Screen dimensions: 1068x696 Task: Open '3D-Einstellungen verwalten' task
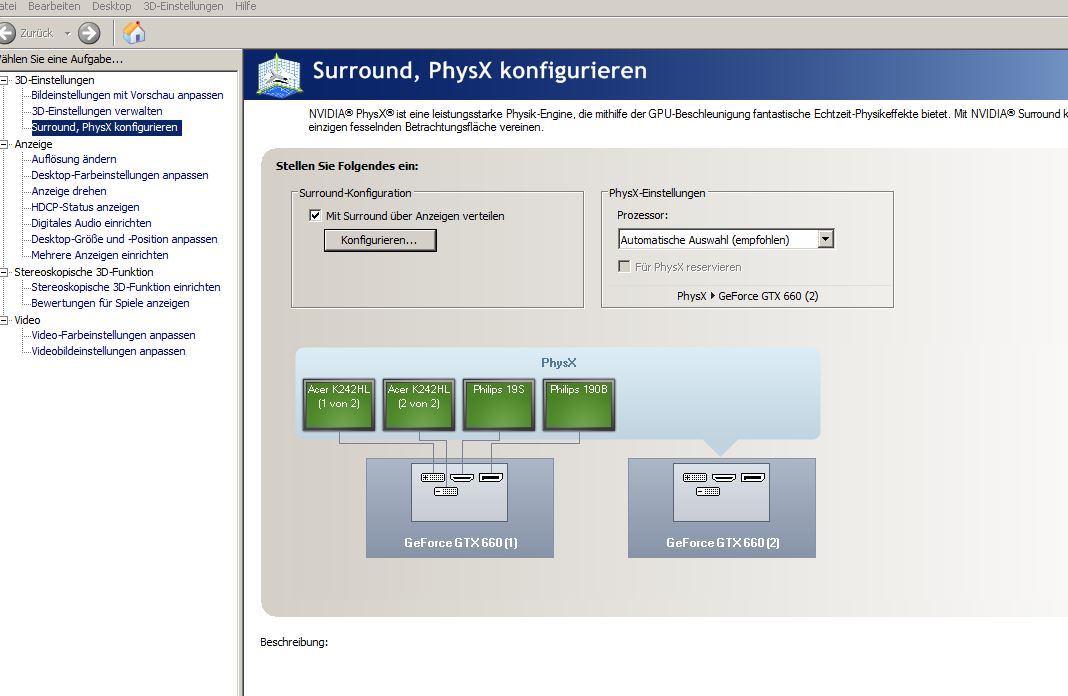97,111
